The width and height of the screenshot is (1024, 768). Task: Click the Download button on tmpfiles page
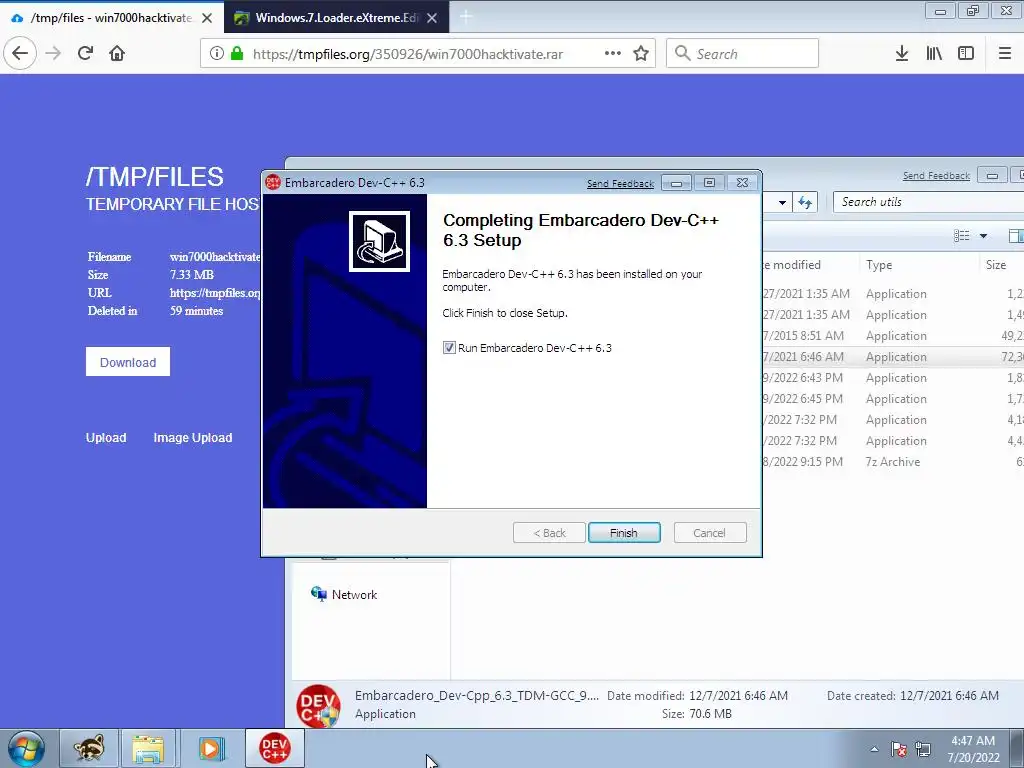click(128, 362)
